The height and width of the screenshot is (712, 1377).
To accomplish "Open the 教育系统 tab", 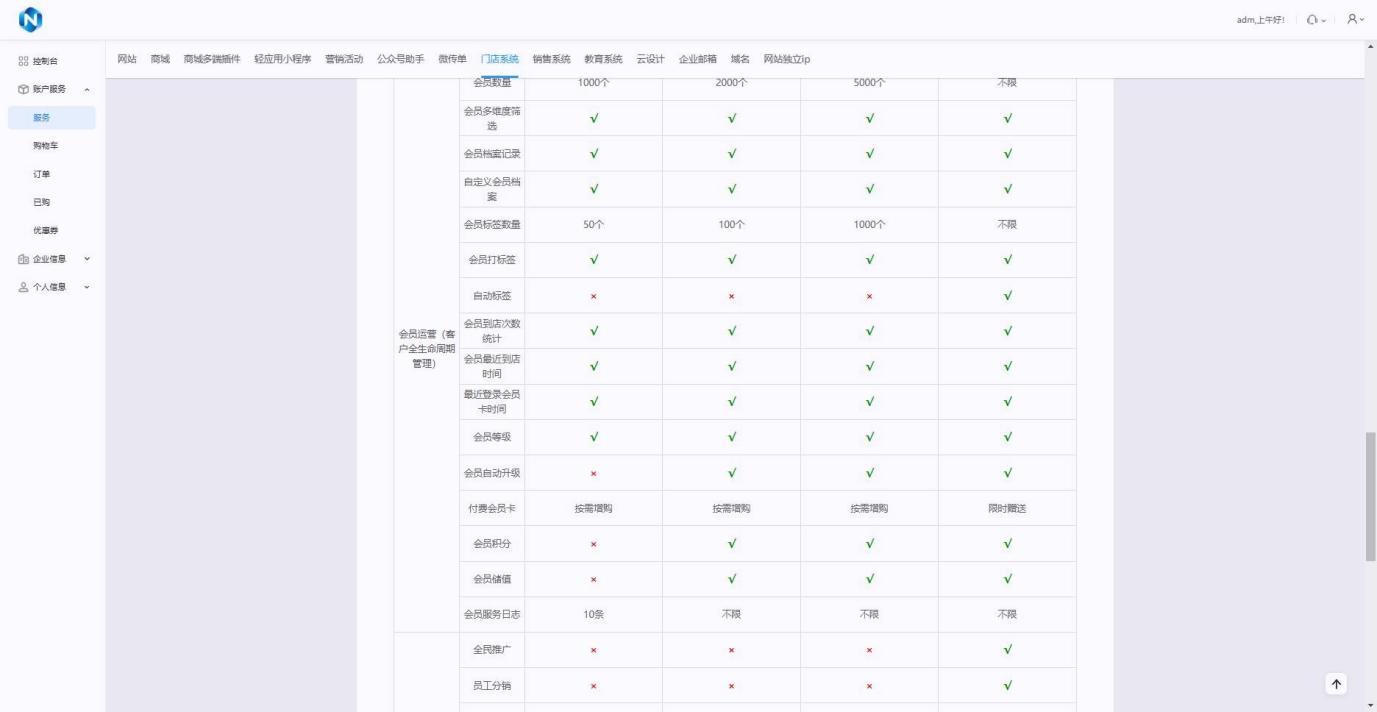I will 603,59.
